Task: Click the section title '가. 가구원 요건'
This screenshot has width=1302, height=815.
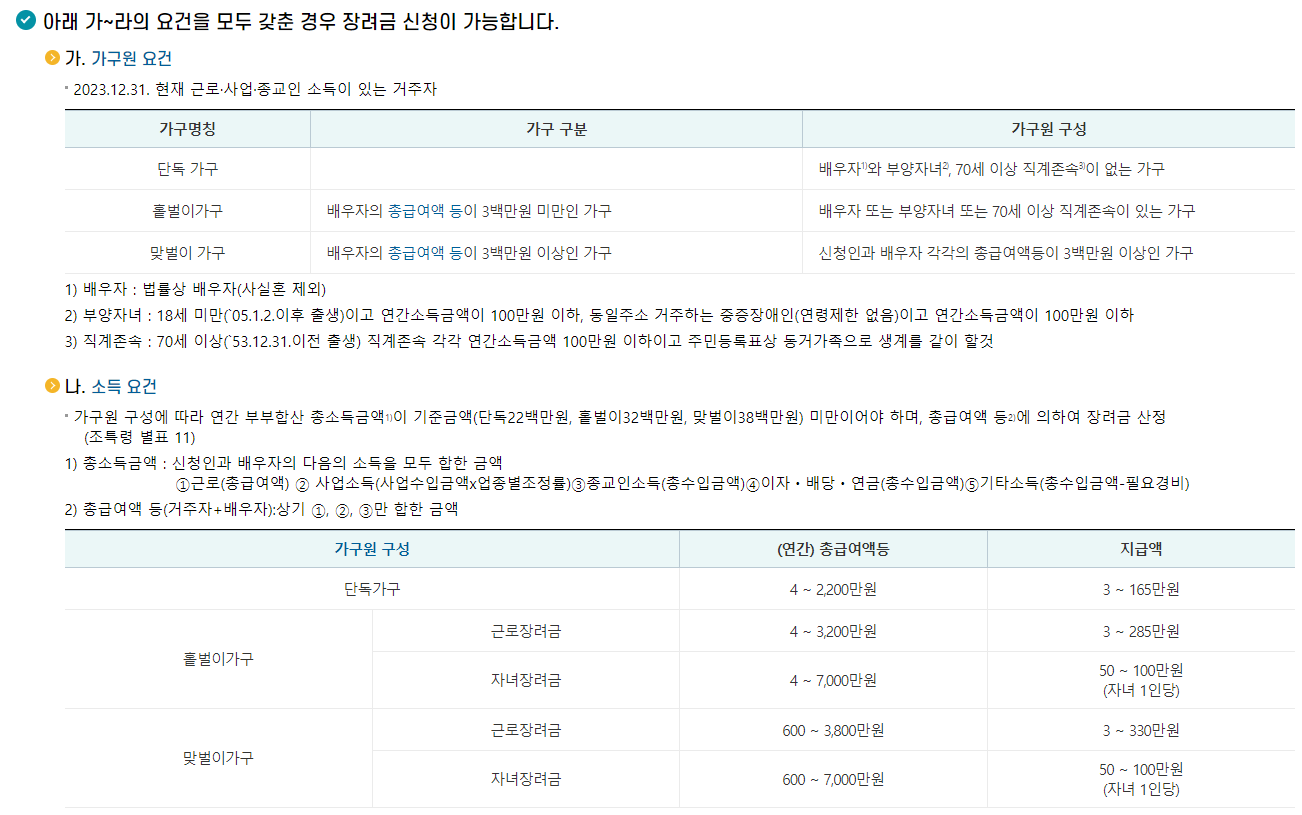Action: (x=118, y=59)
